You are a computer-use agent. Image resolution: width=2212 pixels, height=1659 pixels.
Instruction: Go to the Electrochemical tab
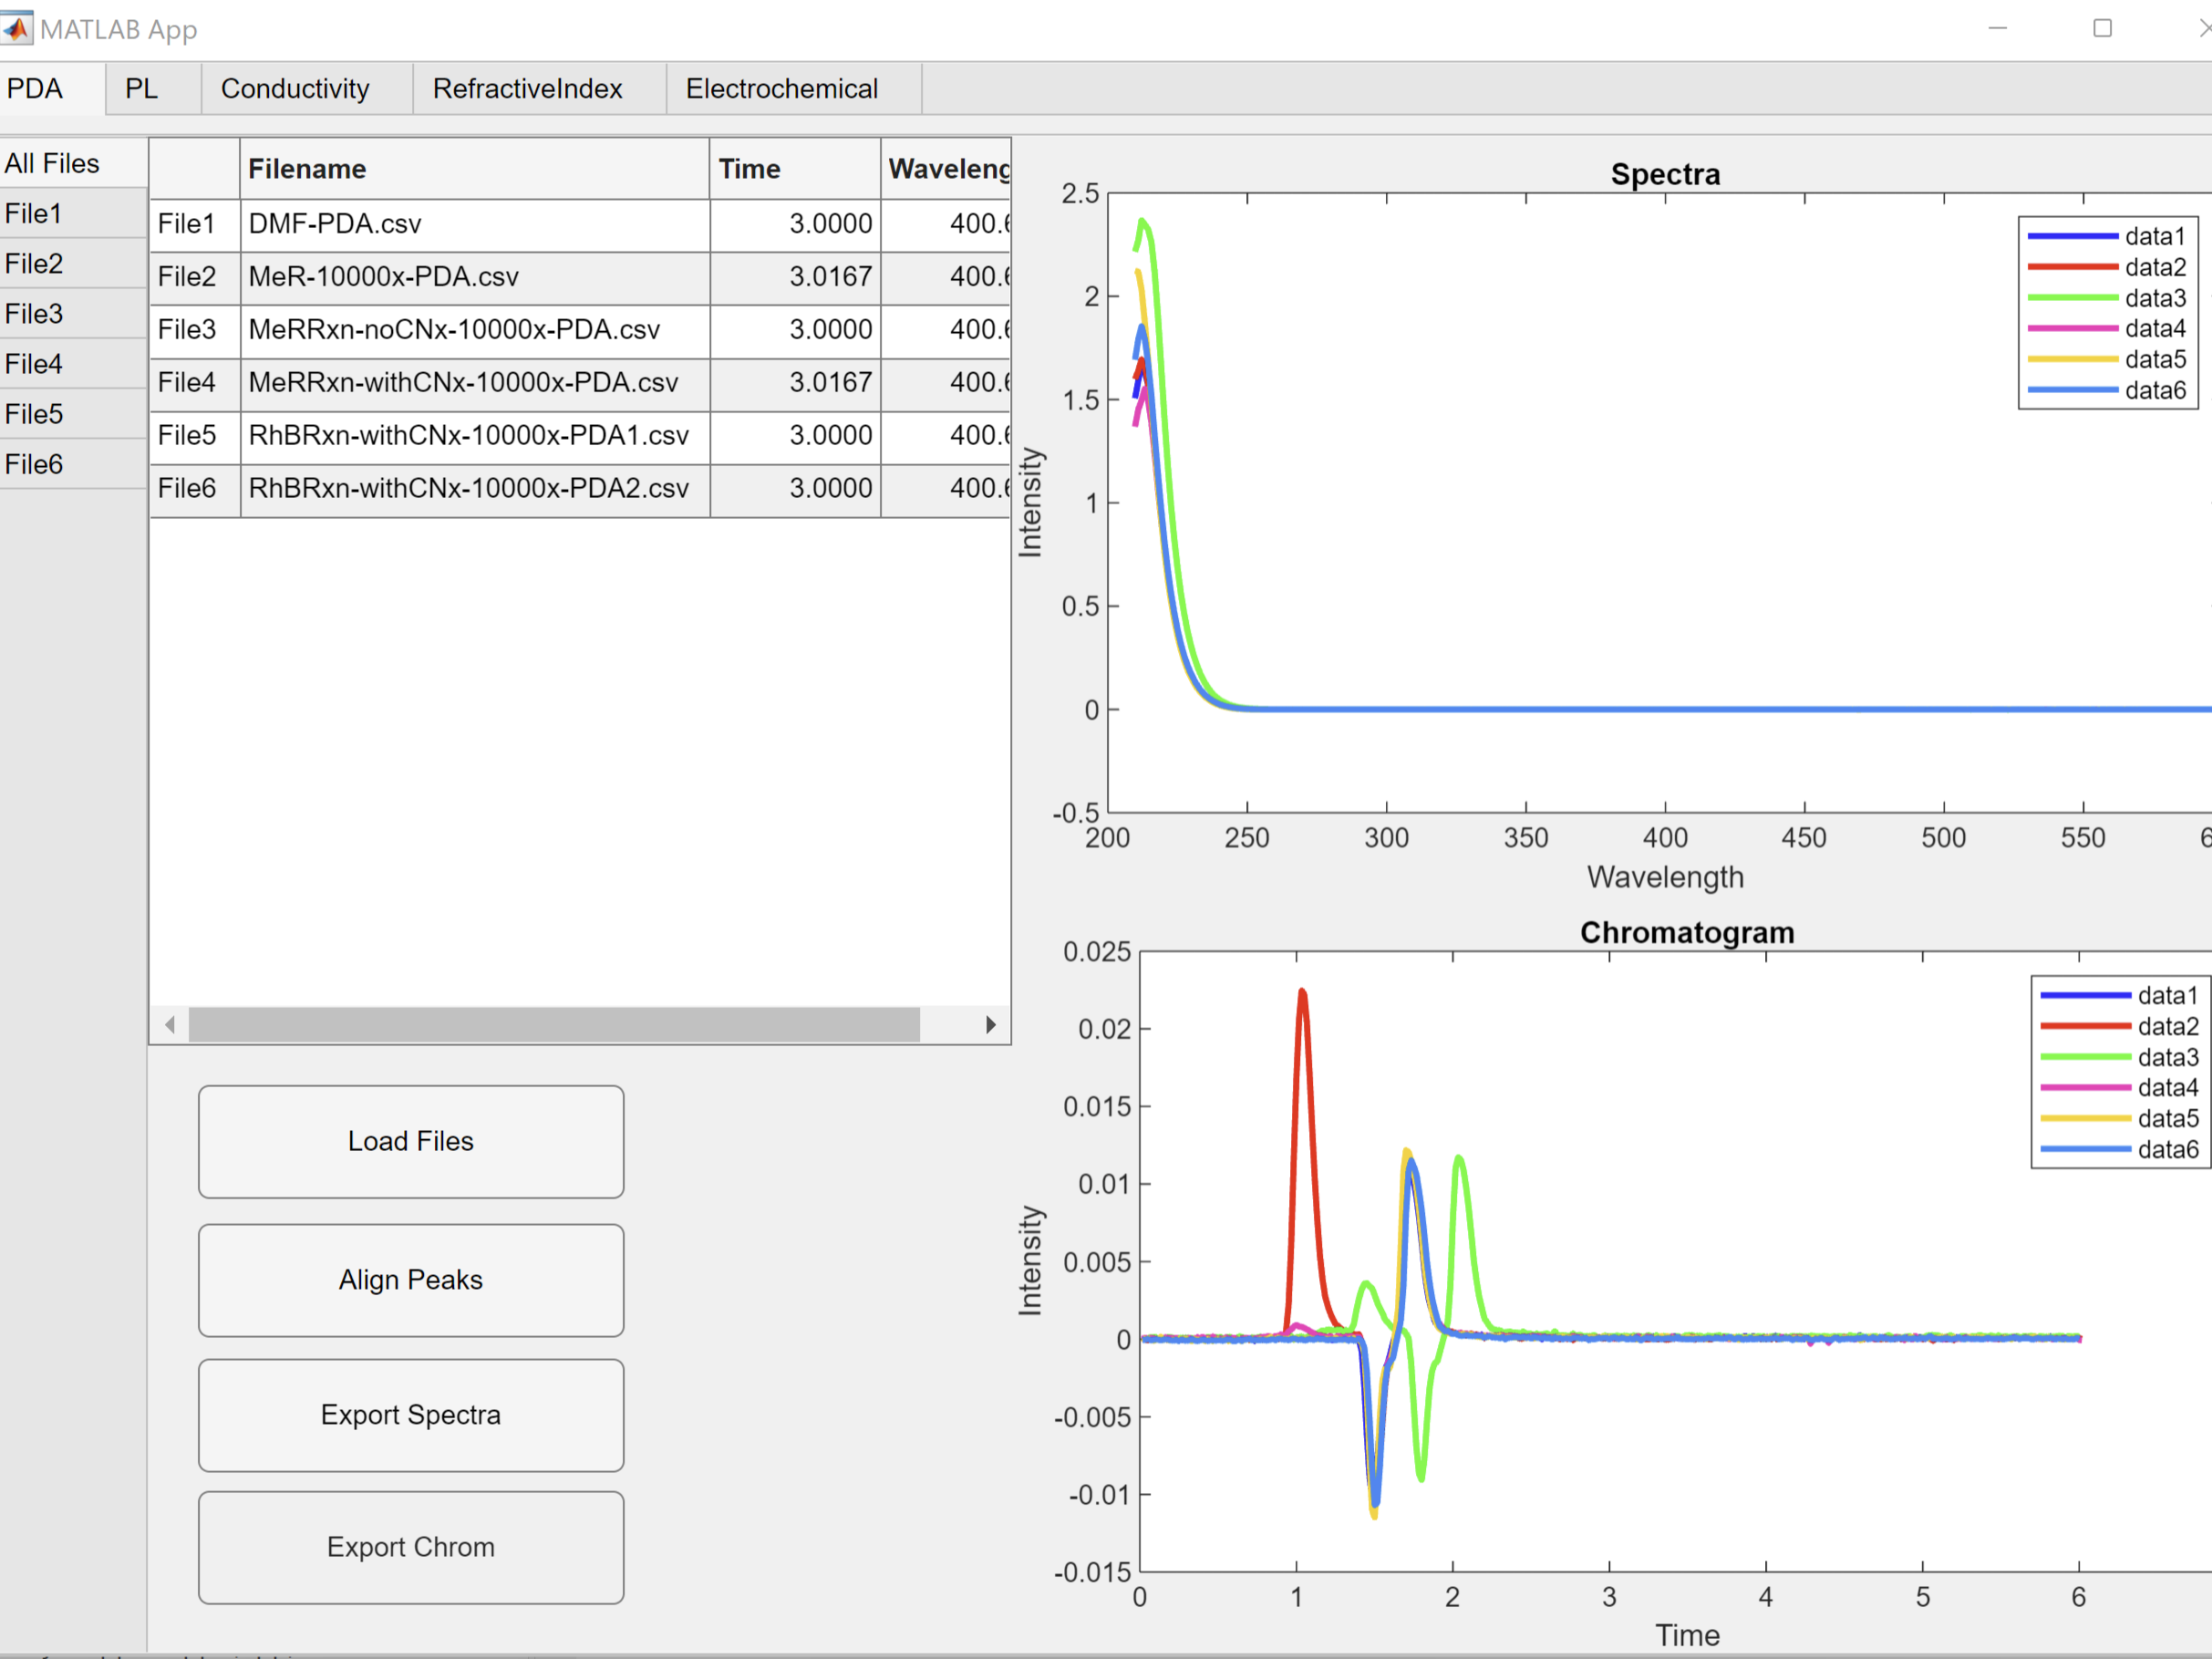pos(781,89)
